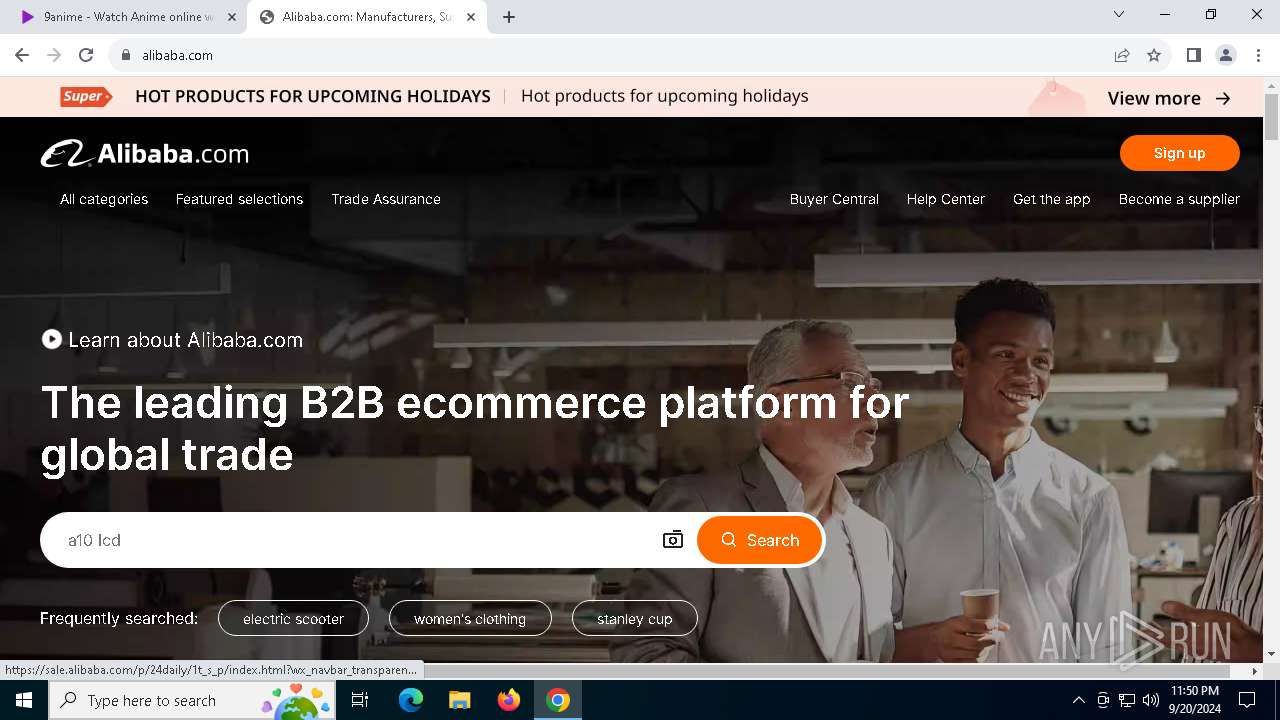1280x720 pixels.
Task: Click the orange Search button
Action: 759,540
